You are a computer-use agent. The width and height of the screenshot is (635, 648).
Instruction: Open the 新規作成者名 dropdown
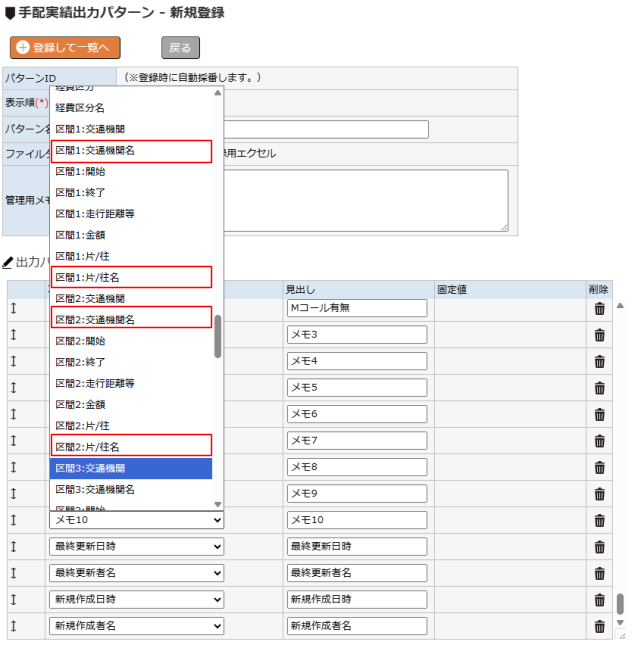tap(136, 626)
